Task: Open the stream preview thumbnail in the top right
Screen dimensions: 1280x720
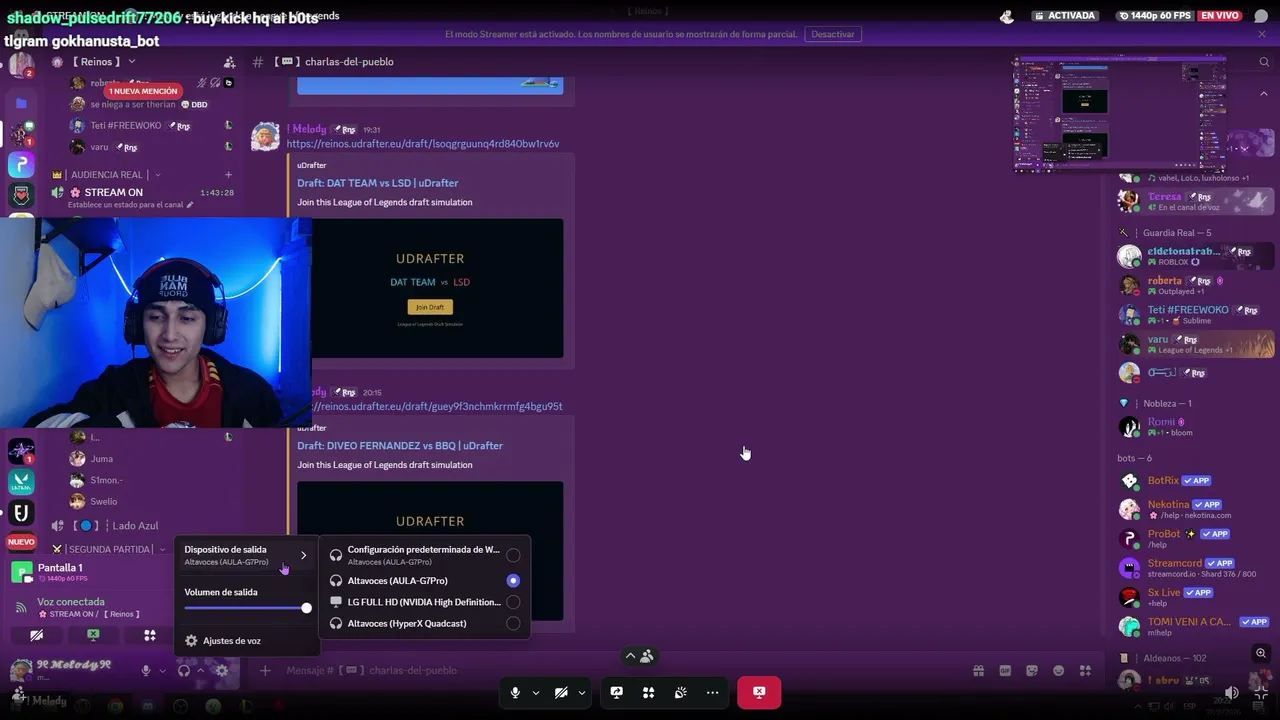Action: point(1120,113)
